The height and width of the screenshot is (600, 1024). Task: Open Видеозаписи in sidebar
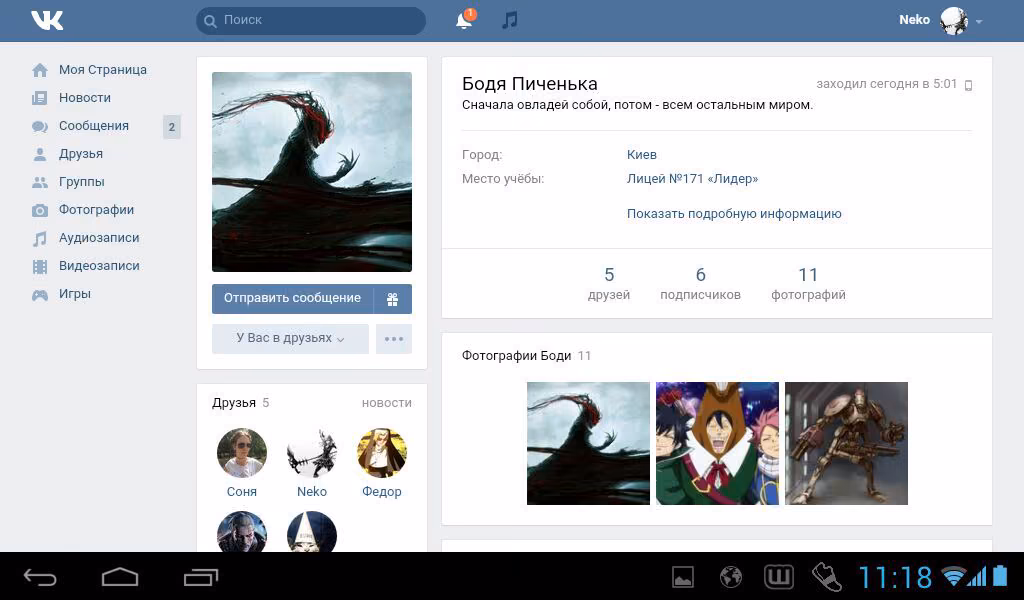(99, 266)
